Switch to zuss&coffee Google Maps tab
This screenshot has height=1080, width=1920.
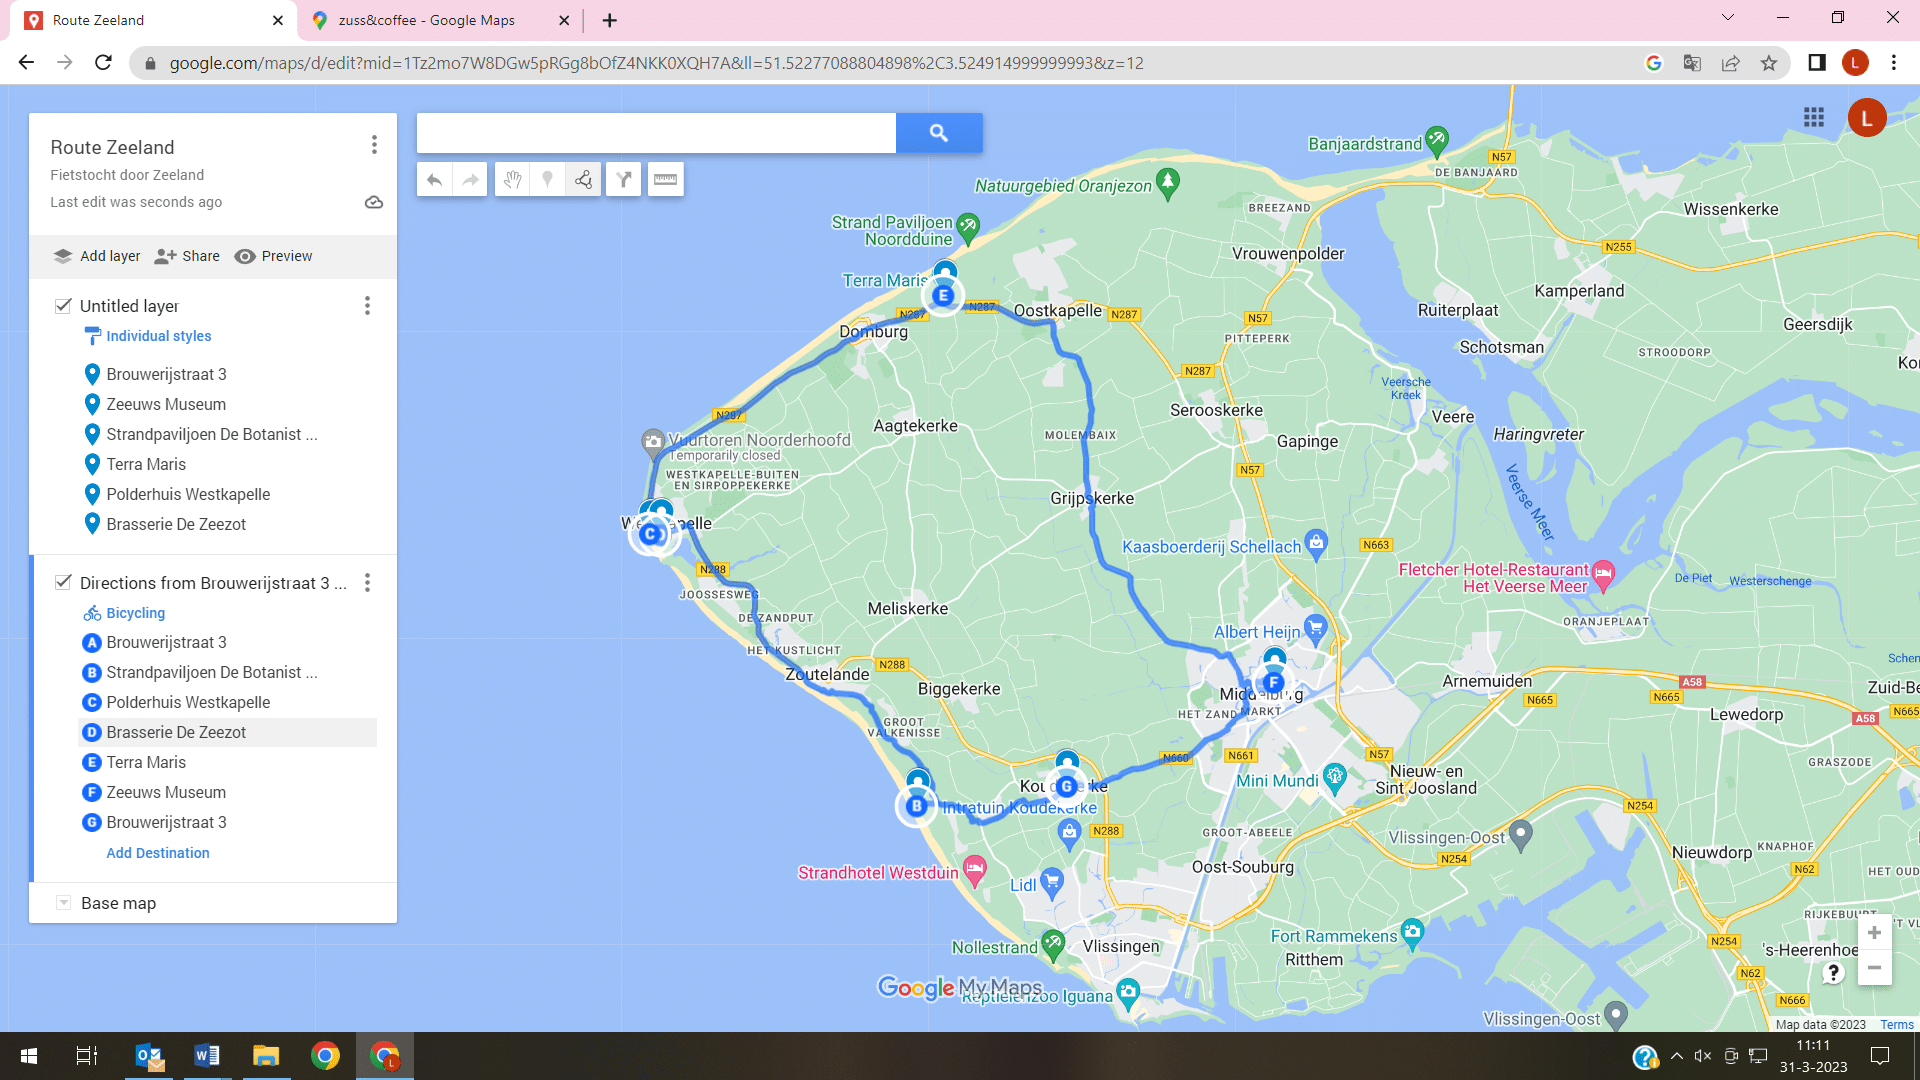tap(427, 20)
